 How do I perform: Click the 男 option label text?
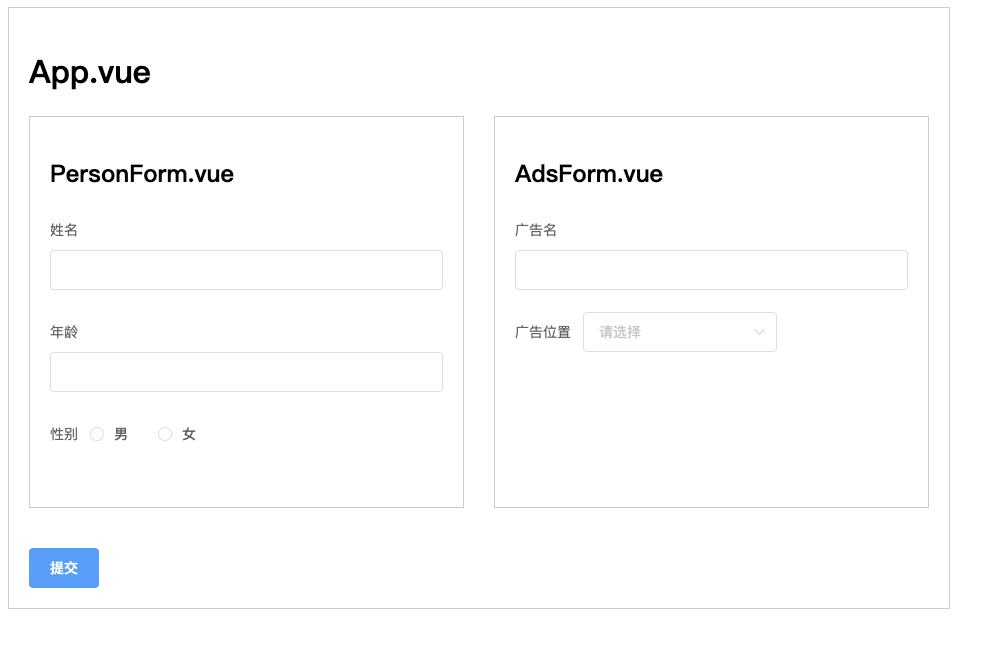(121, 434)
